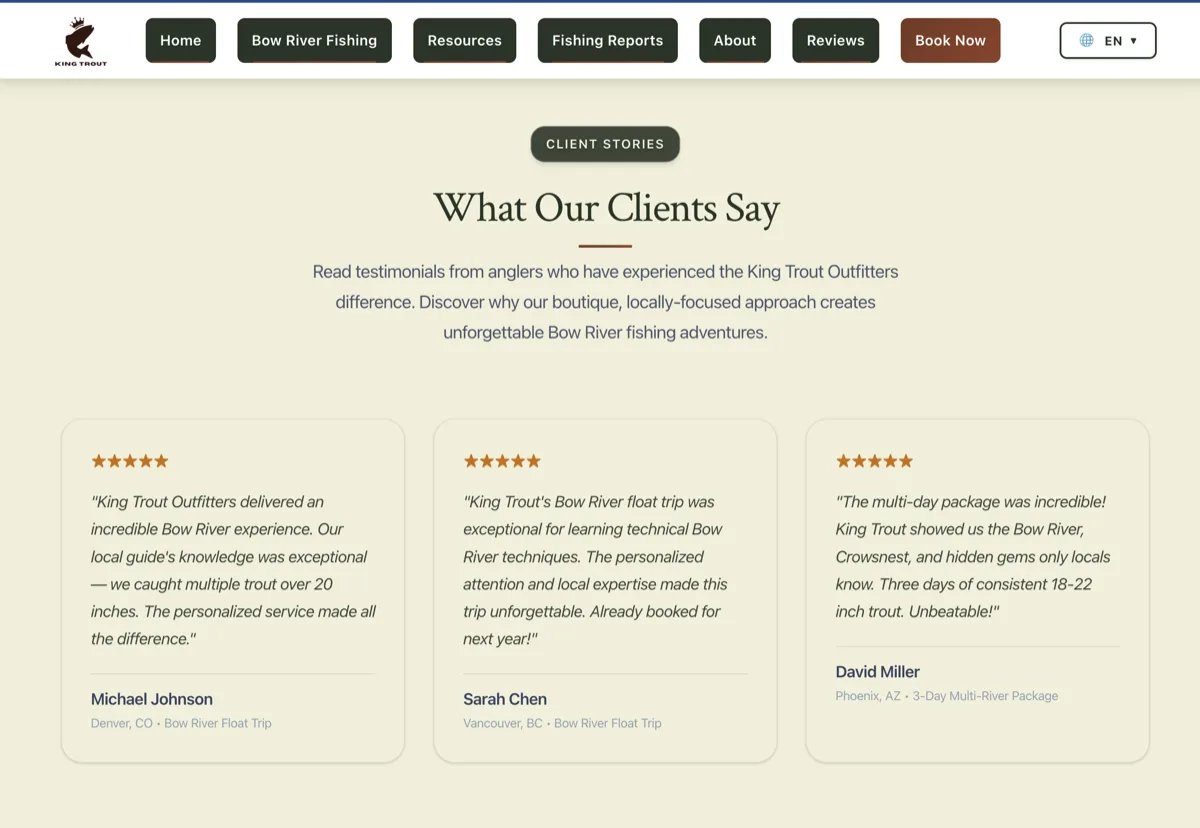Click the last star in Sarah Chen's rating

[533, 461]
